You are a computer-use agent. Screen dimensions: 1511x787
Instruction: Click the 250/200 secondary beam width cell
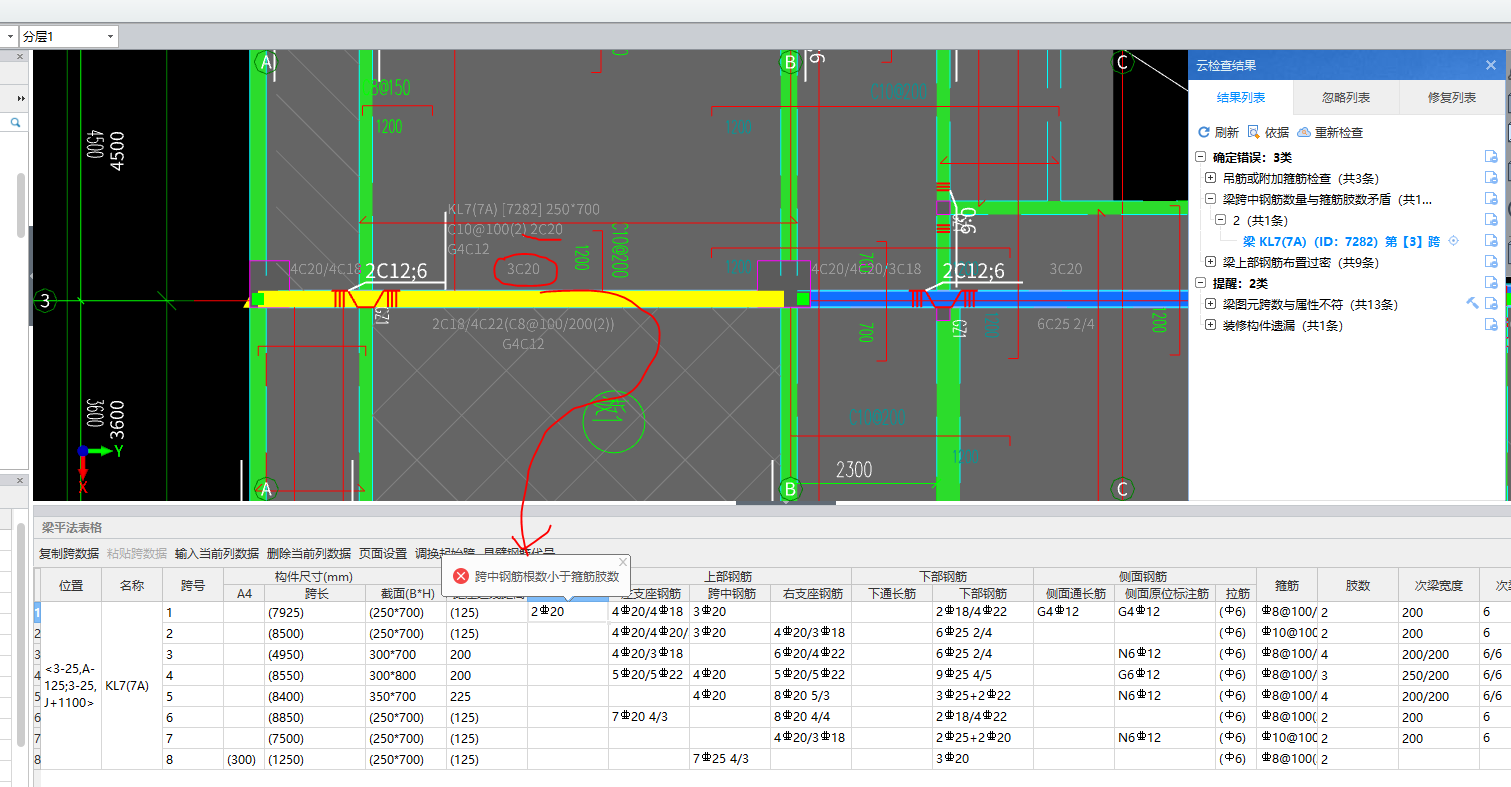(1439, 674)
